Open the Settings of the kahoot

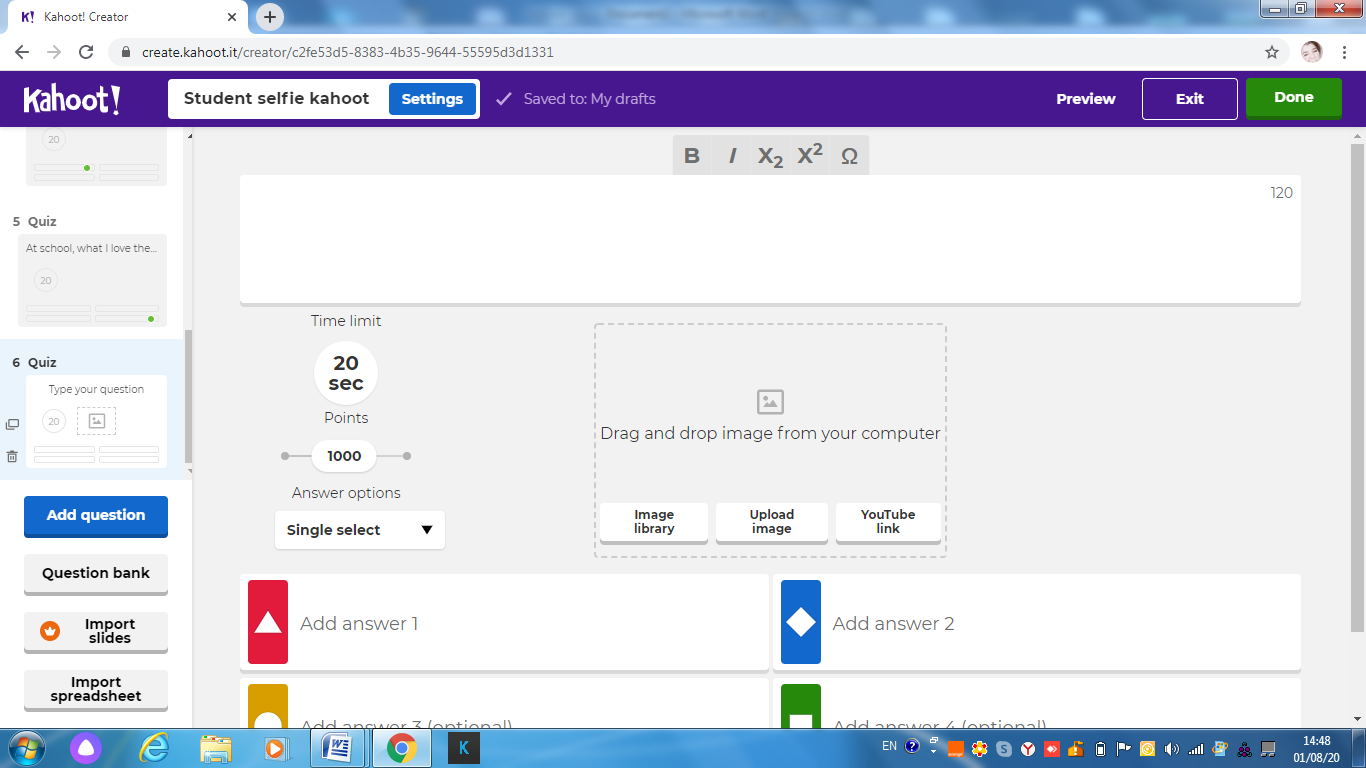pos(432,99)
